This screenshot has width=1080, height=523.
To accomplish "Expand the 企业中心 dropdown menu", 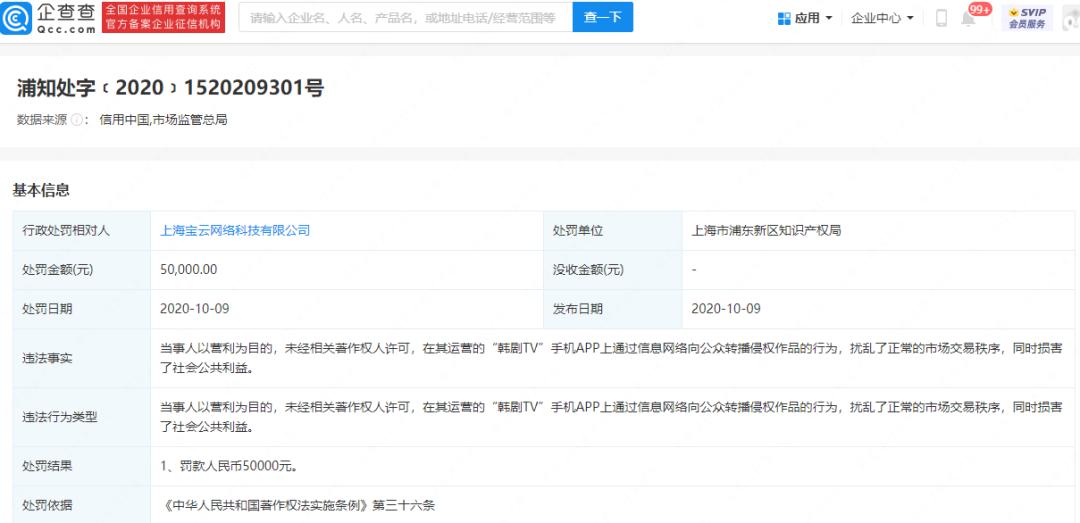I will click(x=882, y=18).
